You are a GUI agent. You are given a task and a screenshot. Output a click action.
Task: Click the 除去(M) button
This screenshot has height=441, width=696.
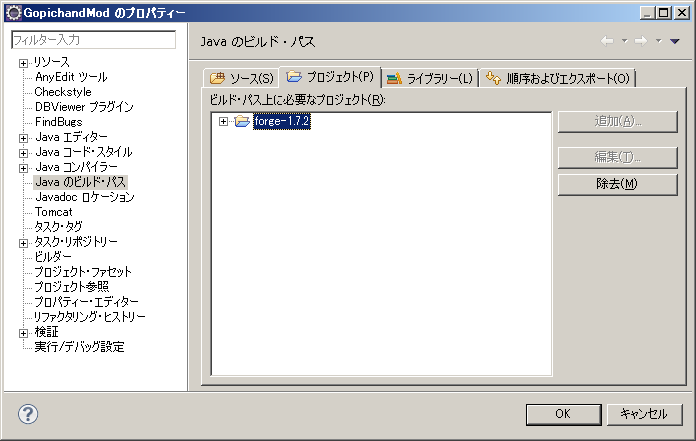click(617, 184)
